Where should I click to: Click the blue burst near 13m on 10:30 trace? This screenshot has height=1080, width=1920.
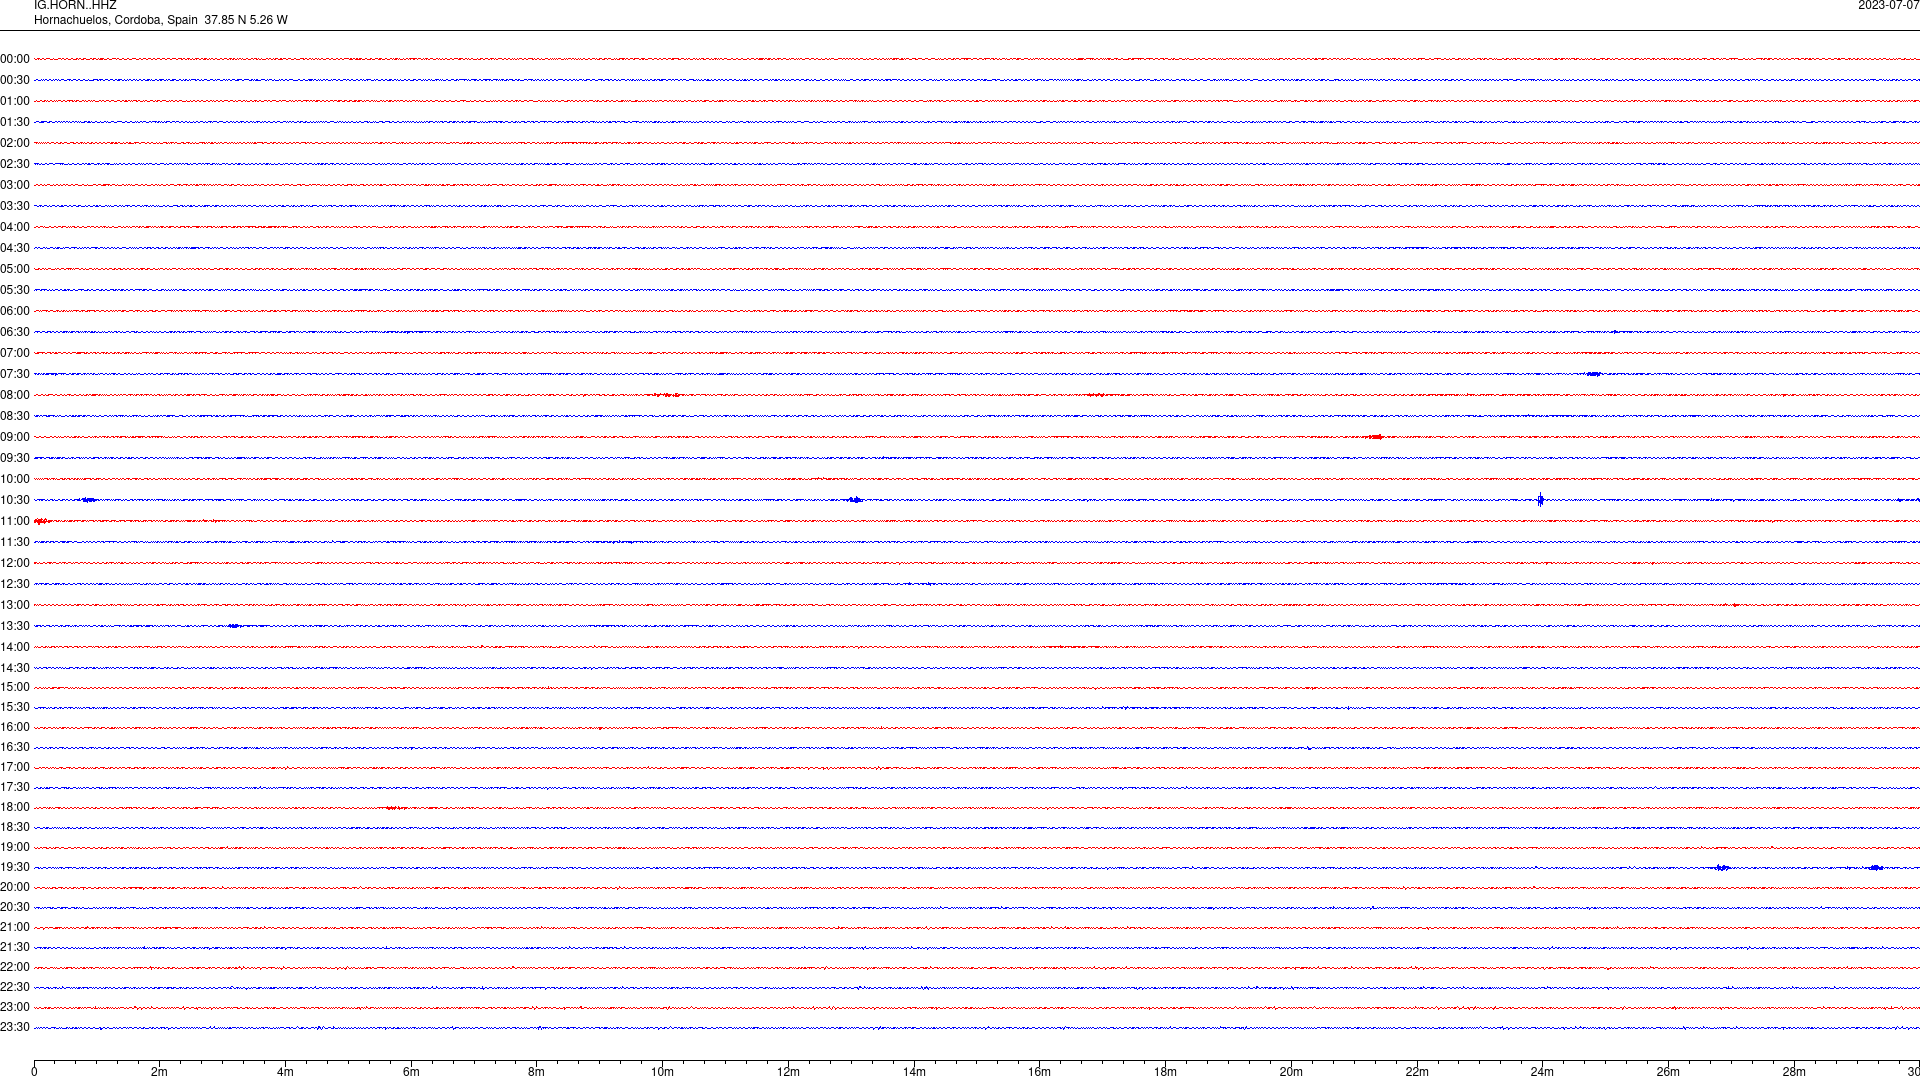pyautogui.click(x=855, y=500)
